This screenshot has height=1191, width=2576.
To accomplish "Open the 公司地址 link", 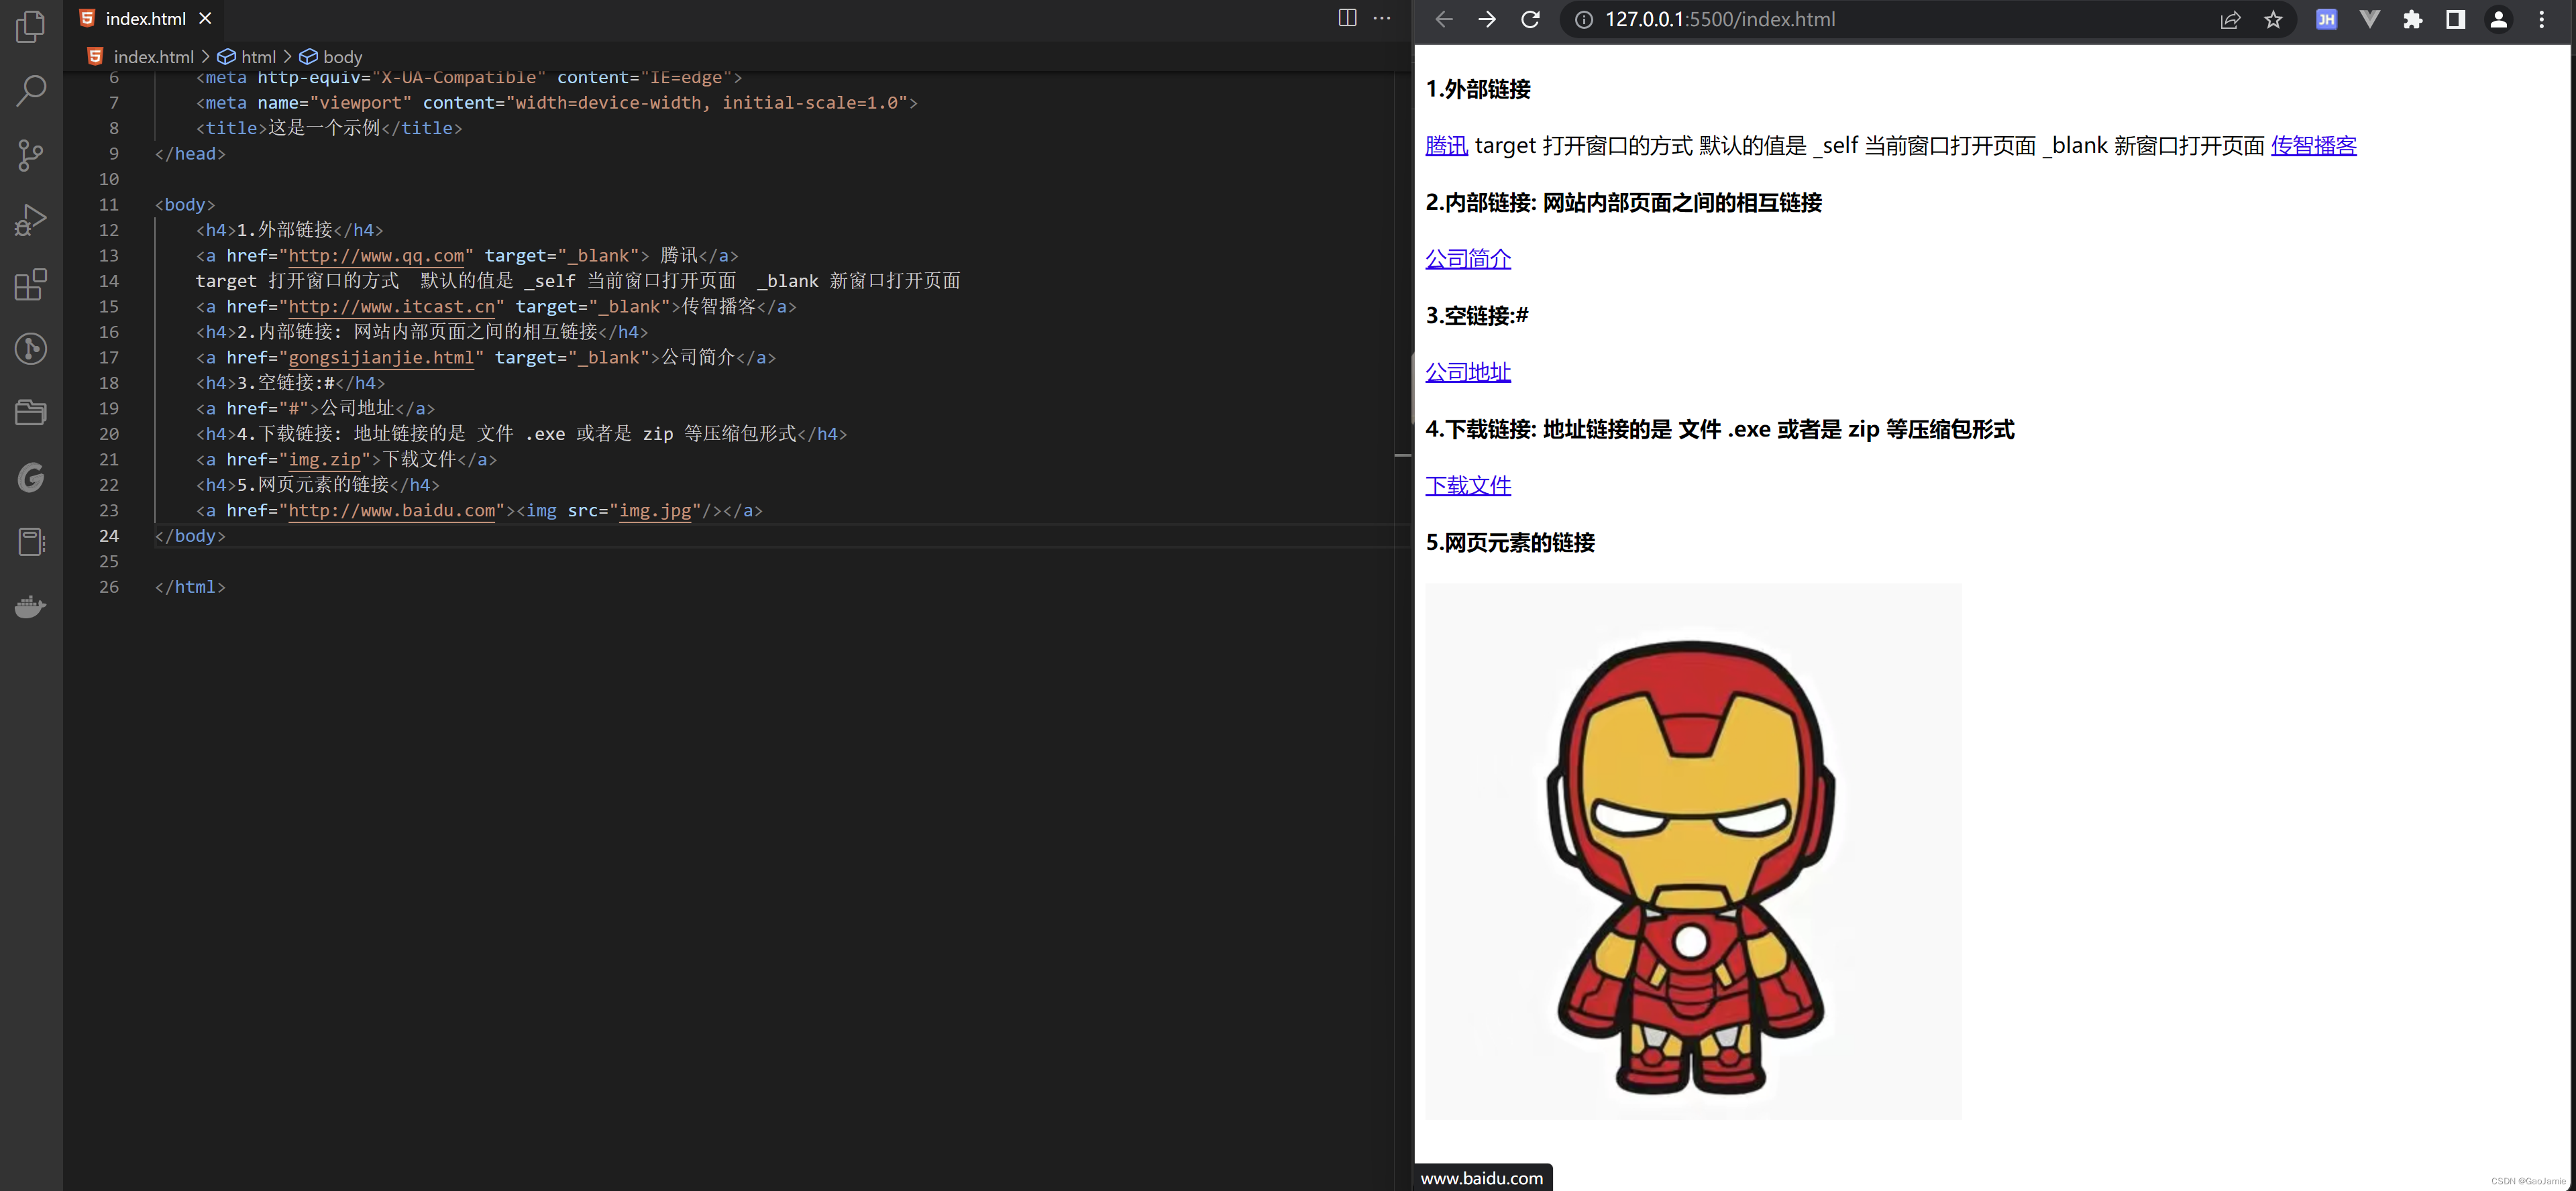I will 1467,372.
